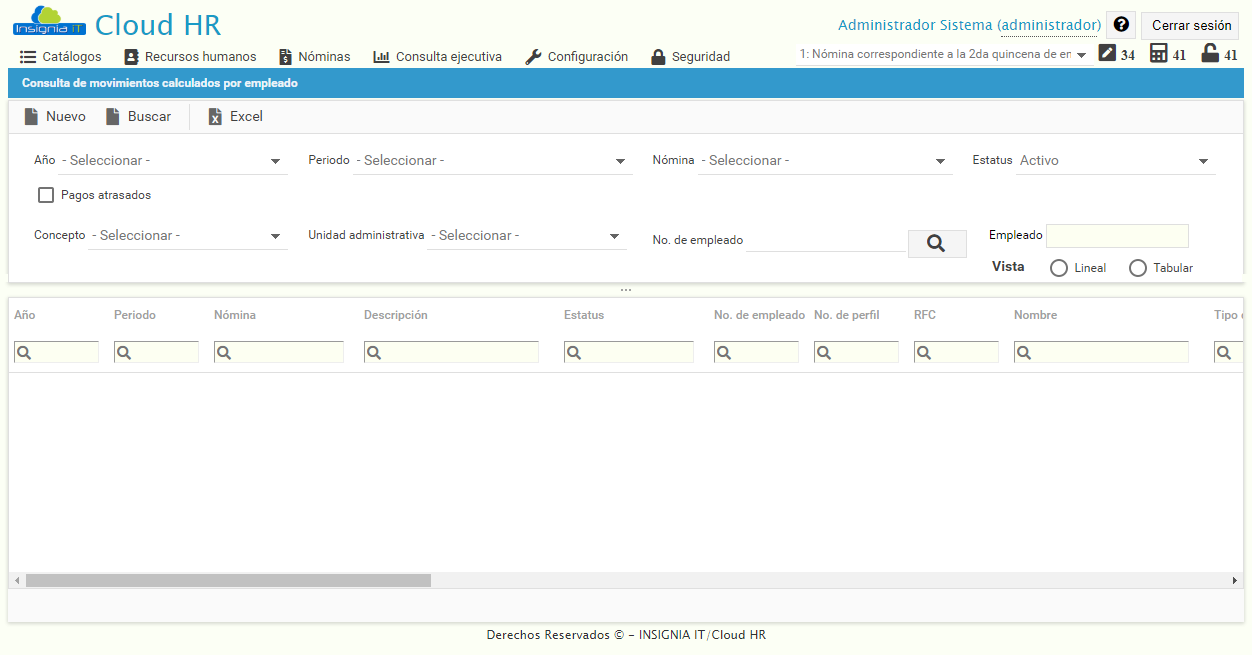Open the Unidad administrativa dropdown
Image resolution: width=1252 pixels, height=655 pixels.
tap(527, 235)
